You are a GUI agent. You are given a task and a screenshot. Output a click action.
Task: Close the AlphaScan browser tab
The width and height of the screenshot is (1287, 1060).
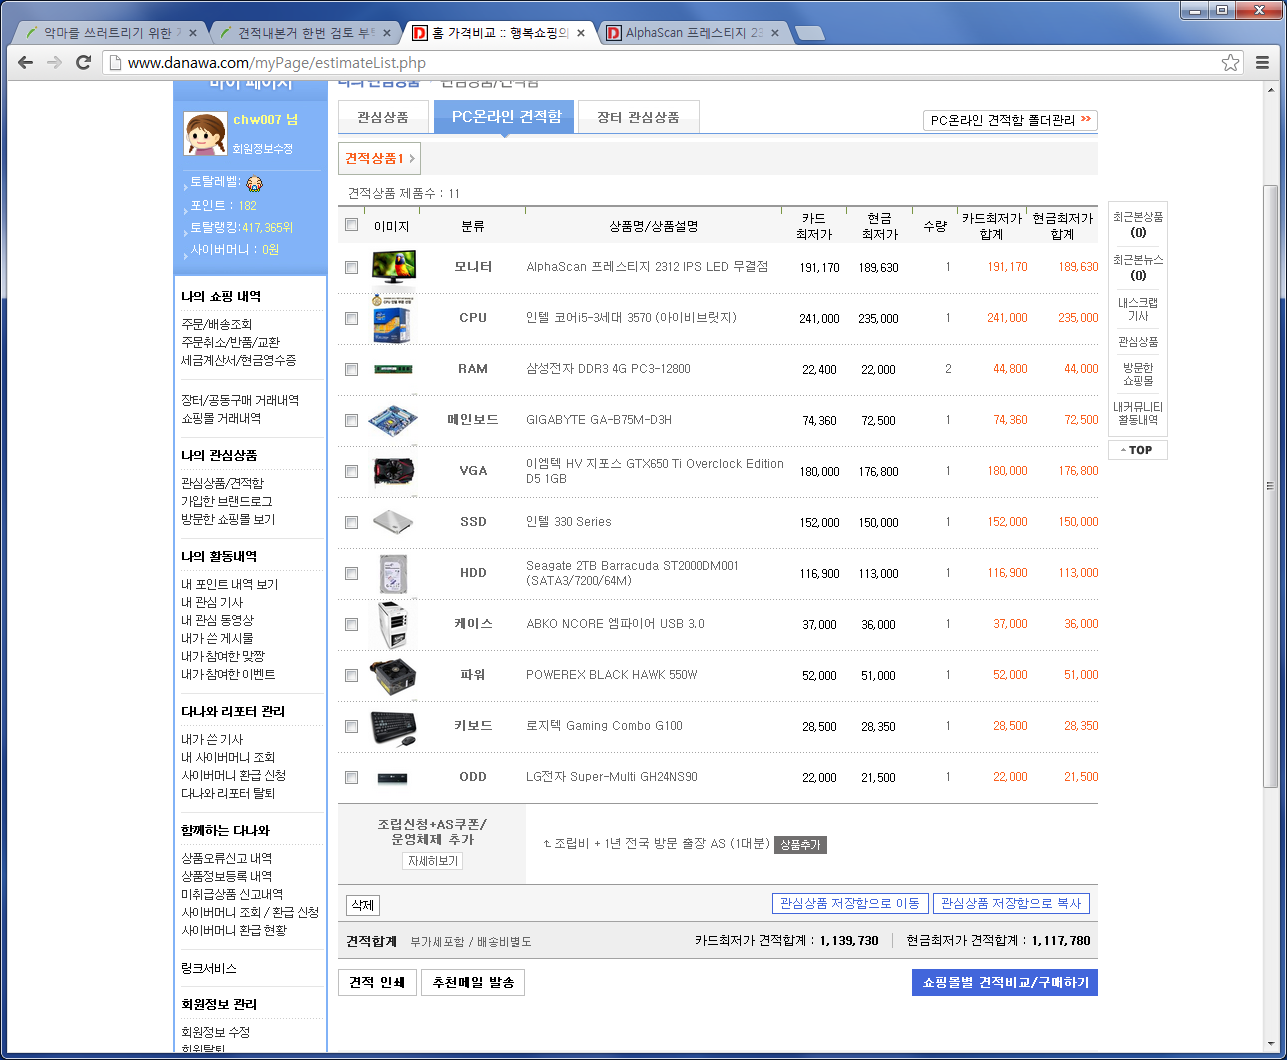(x=774, y=32)
